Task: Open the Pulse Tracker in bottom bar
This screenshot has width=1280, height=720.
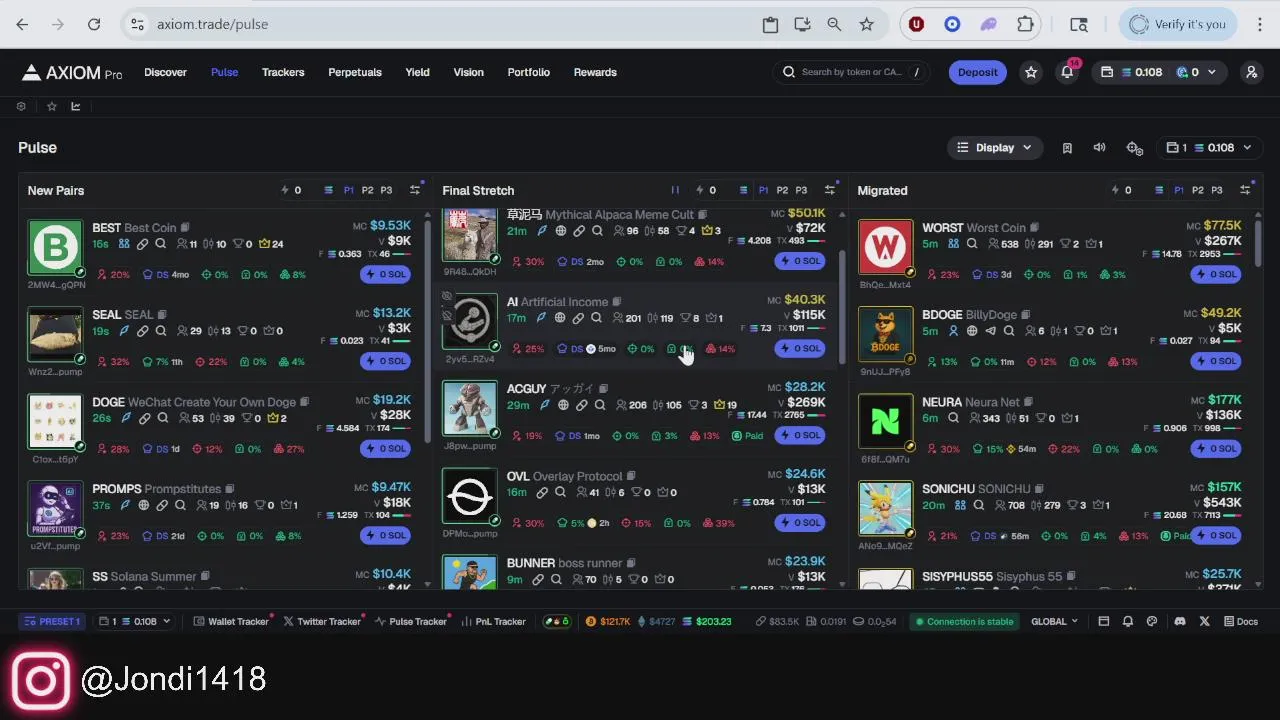Action: 411,621
